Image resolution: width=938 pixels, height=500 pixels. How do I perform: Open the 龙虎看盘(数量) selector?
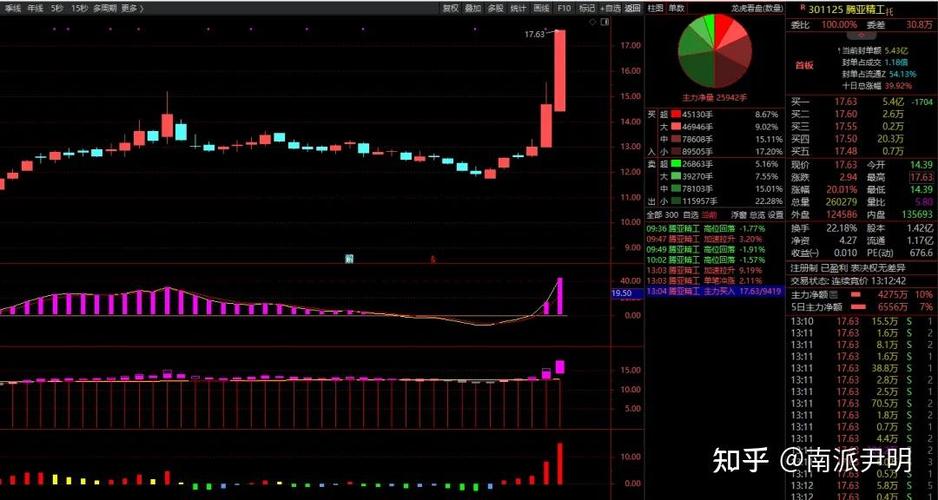coord(756,8)
